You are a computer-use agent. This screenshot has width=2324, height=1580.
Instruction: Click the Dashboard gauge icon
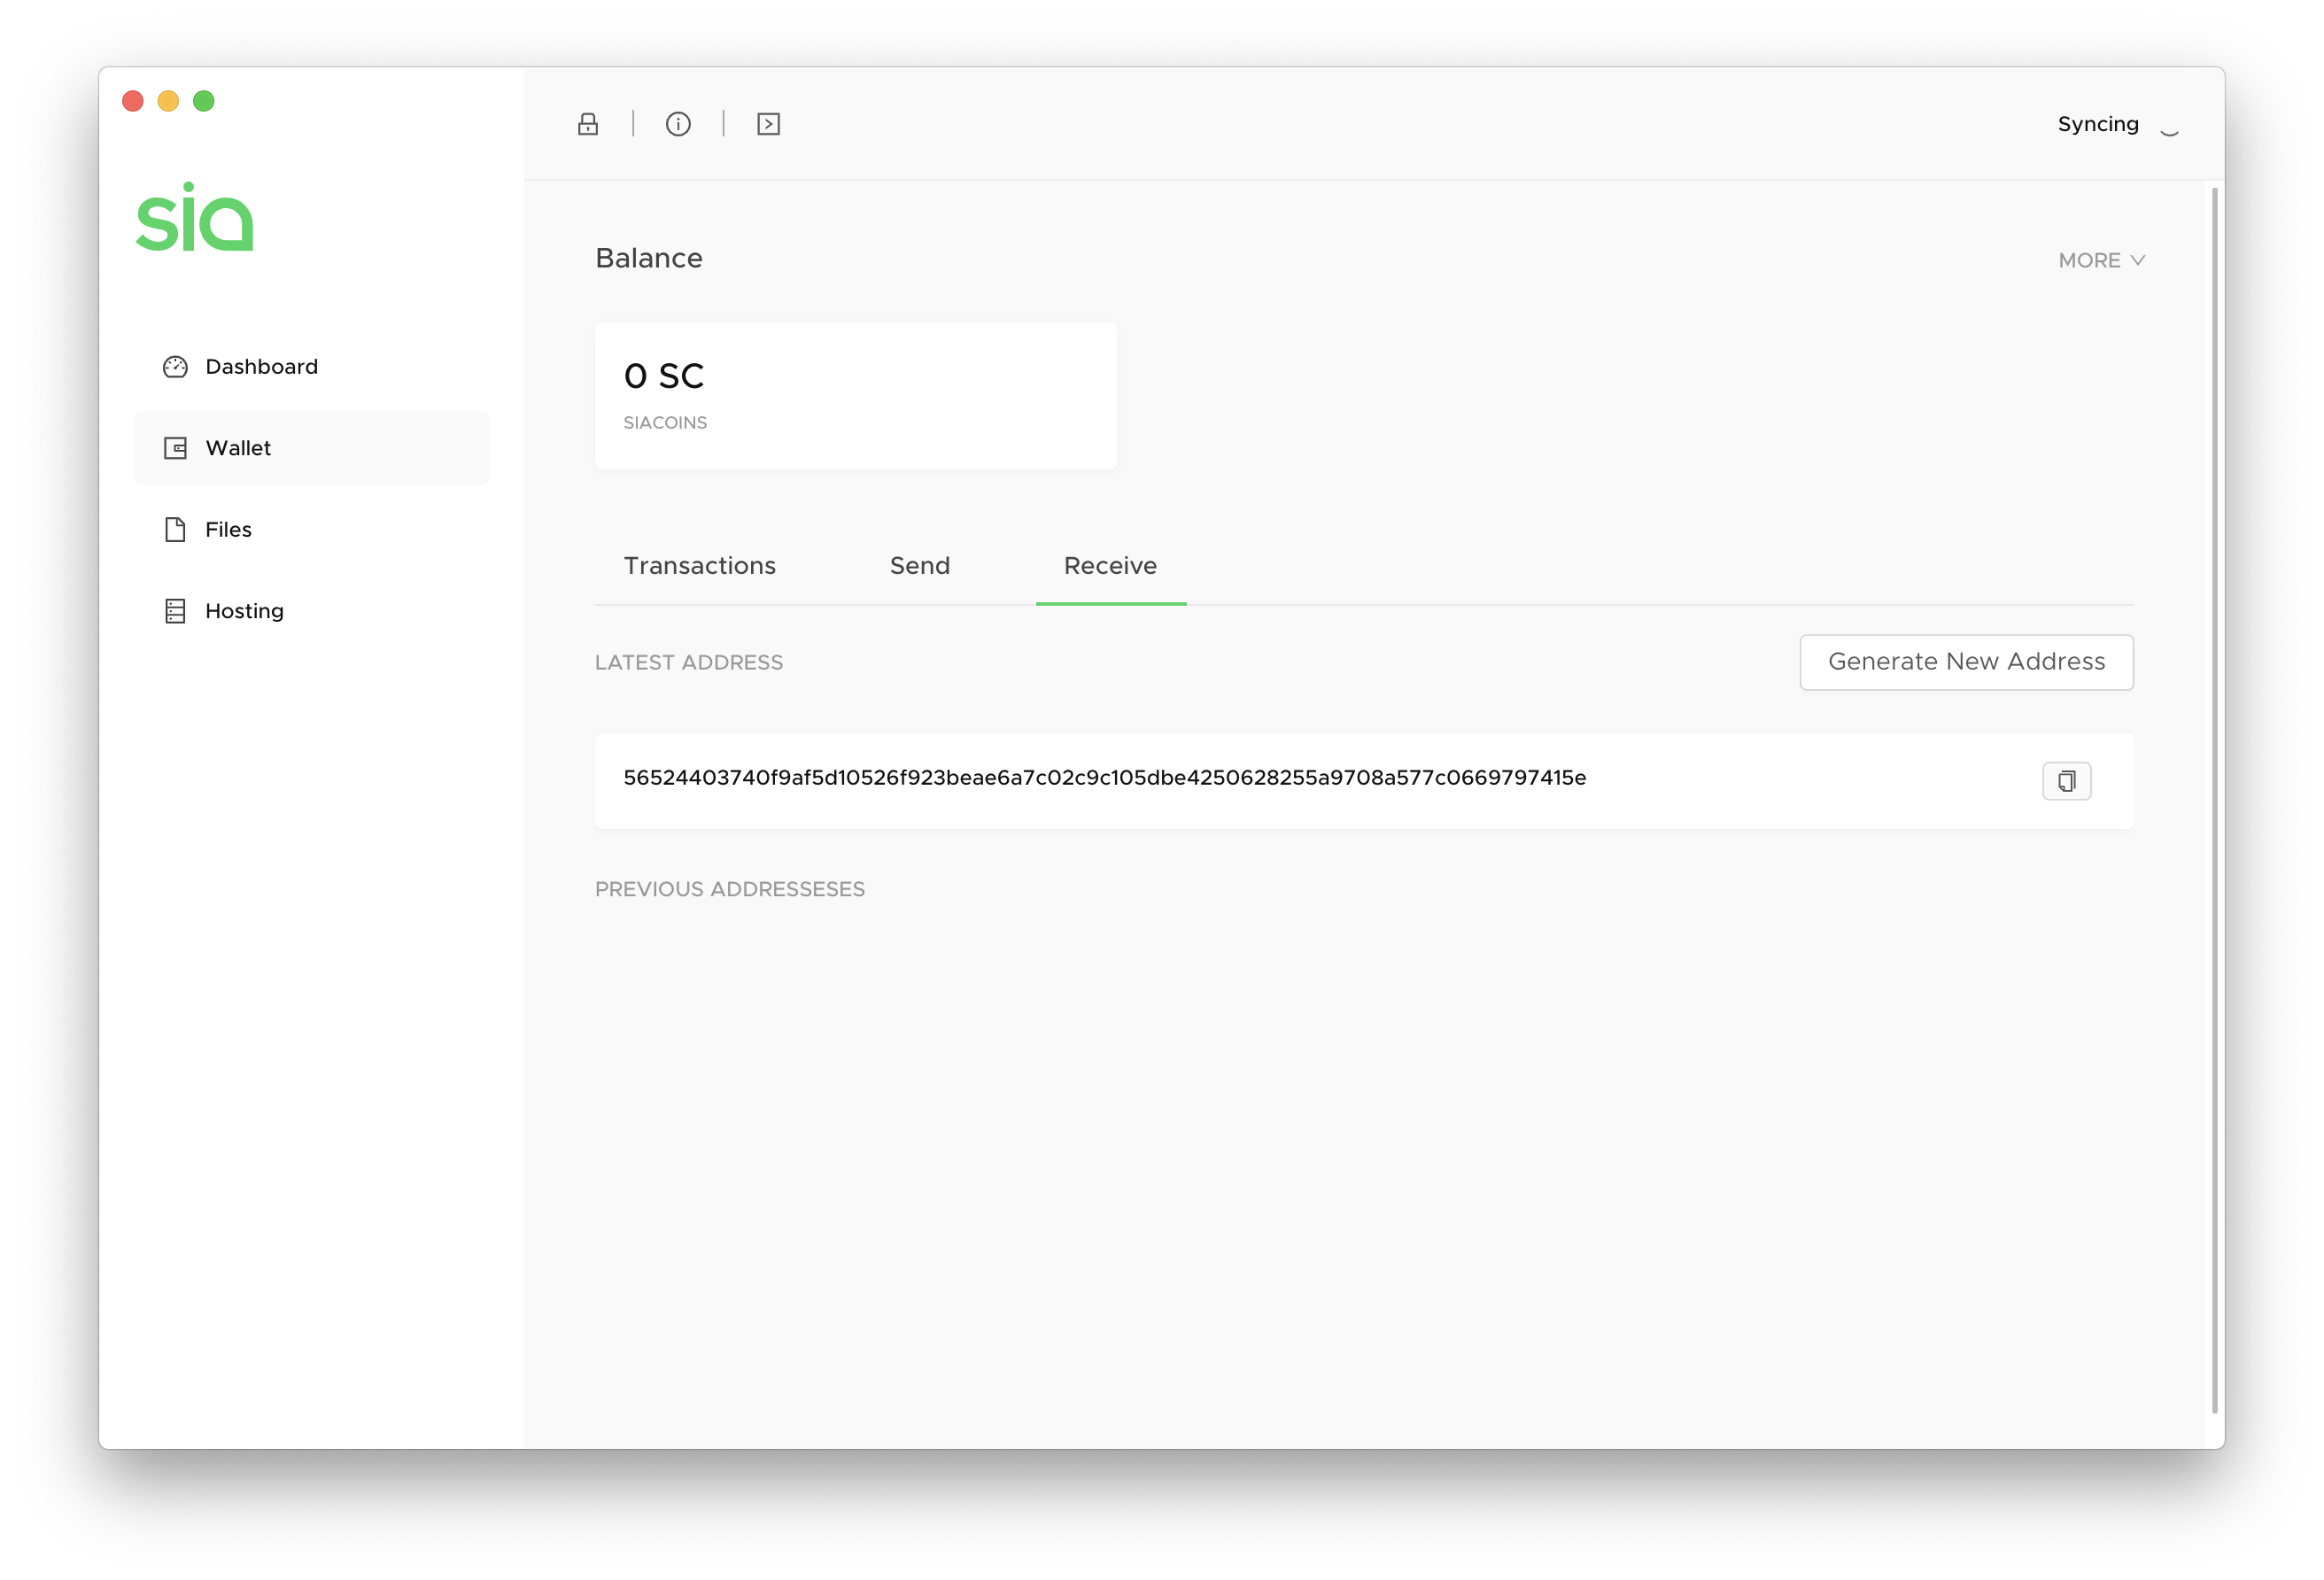pos(175,367)
